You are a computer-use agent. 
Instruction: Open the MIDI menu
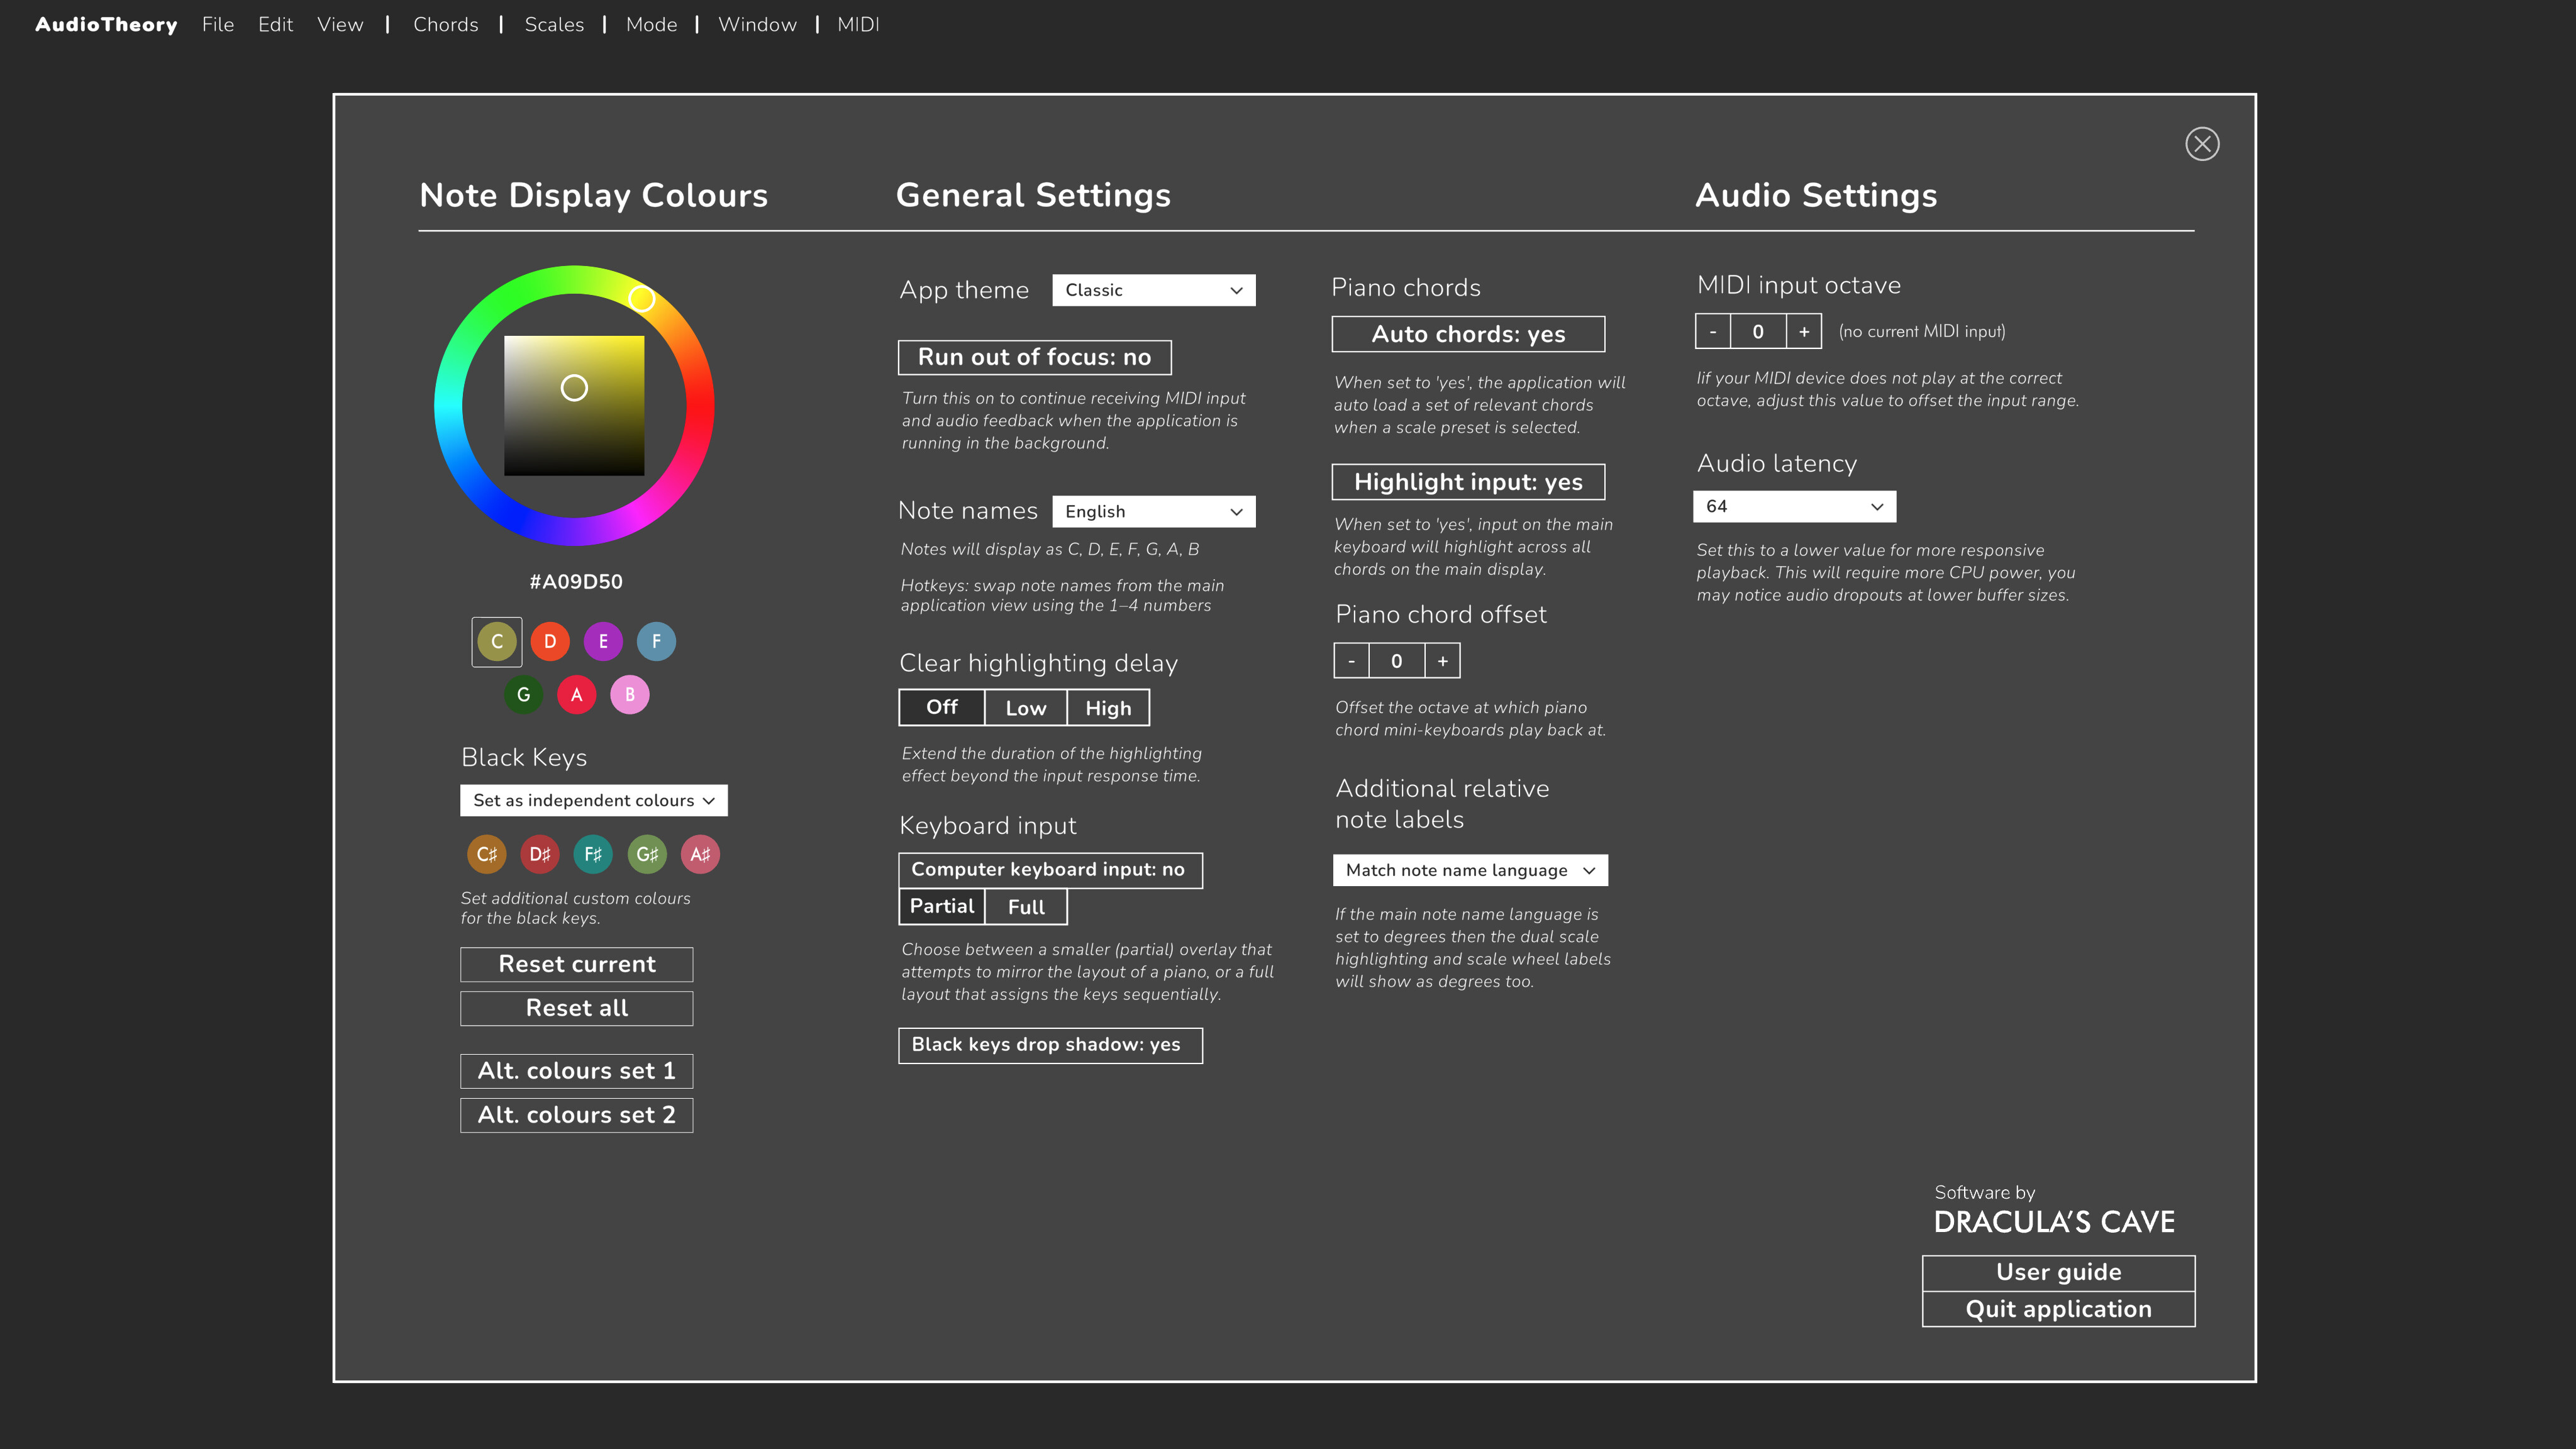click(x=858, y=24)
